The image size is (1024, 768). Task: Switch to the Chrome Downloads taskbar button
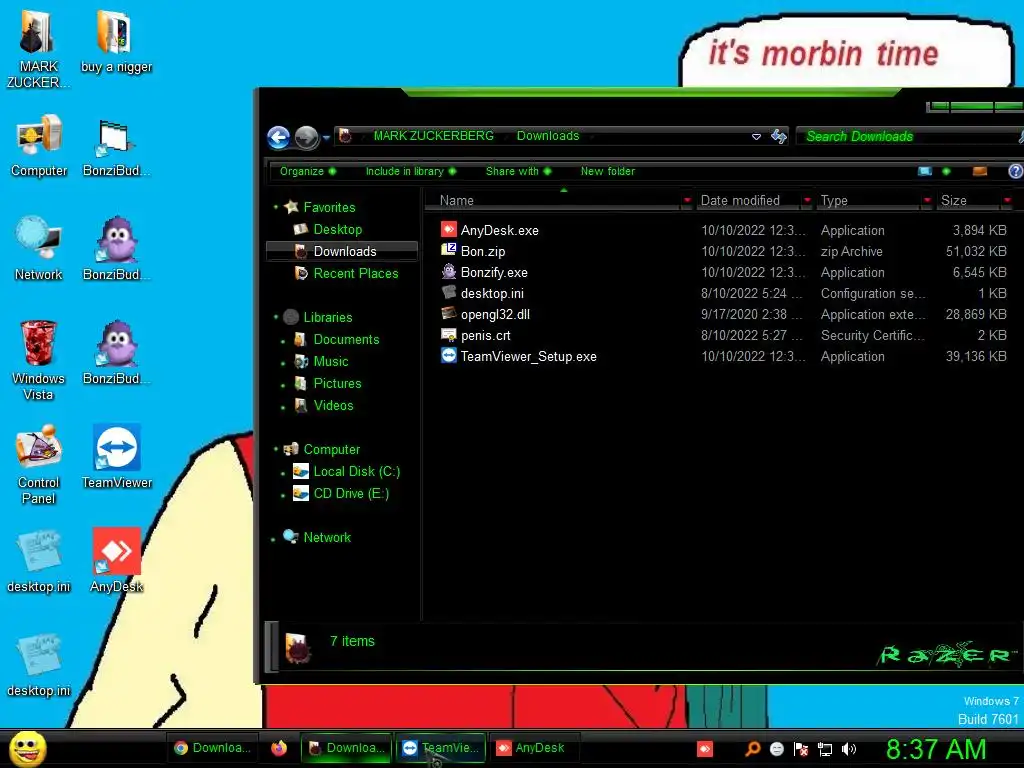[x=213, y=748]
